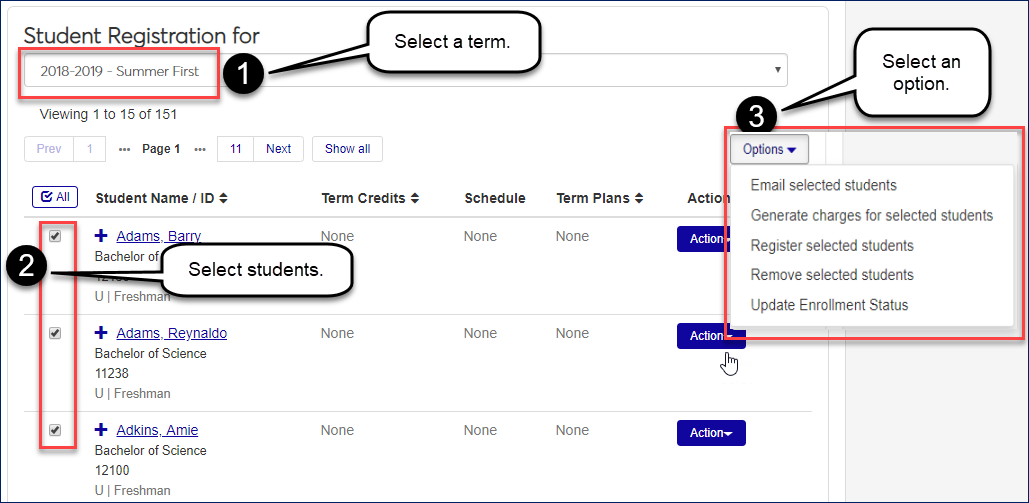Select Update Enrollment Status option
Viewport: 1029px width, 503px height.
pos(829,305)
